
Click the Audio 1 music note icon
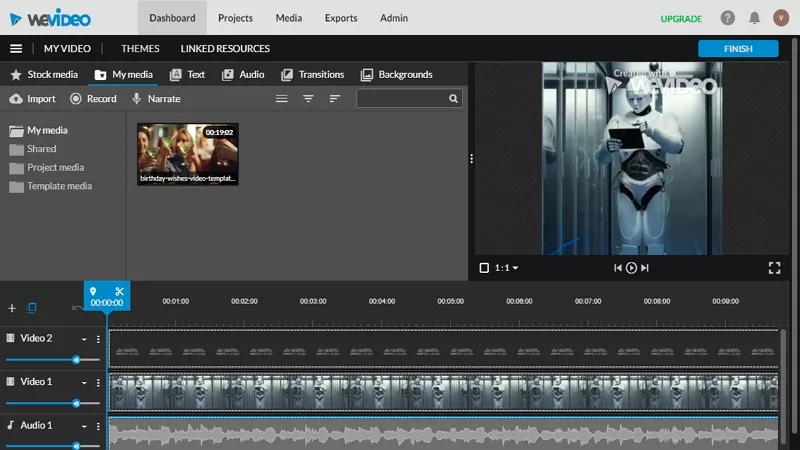[10, 425]
